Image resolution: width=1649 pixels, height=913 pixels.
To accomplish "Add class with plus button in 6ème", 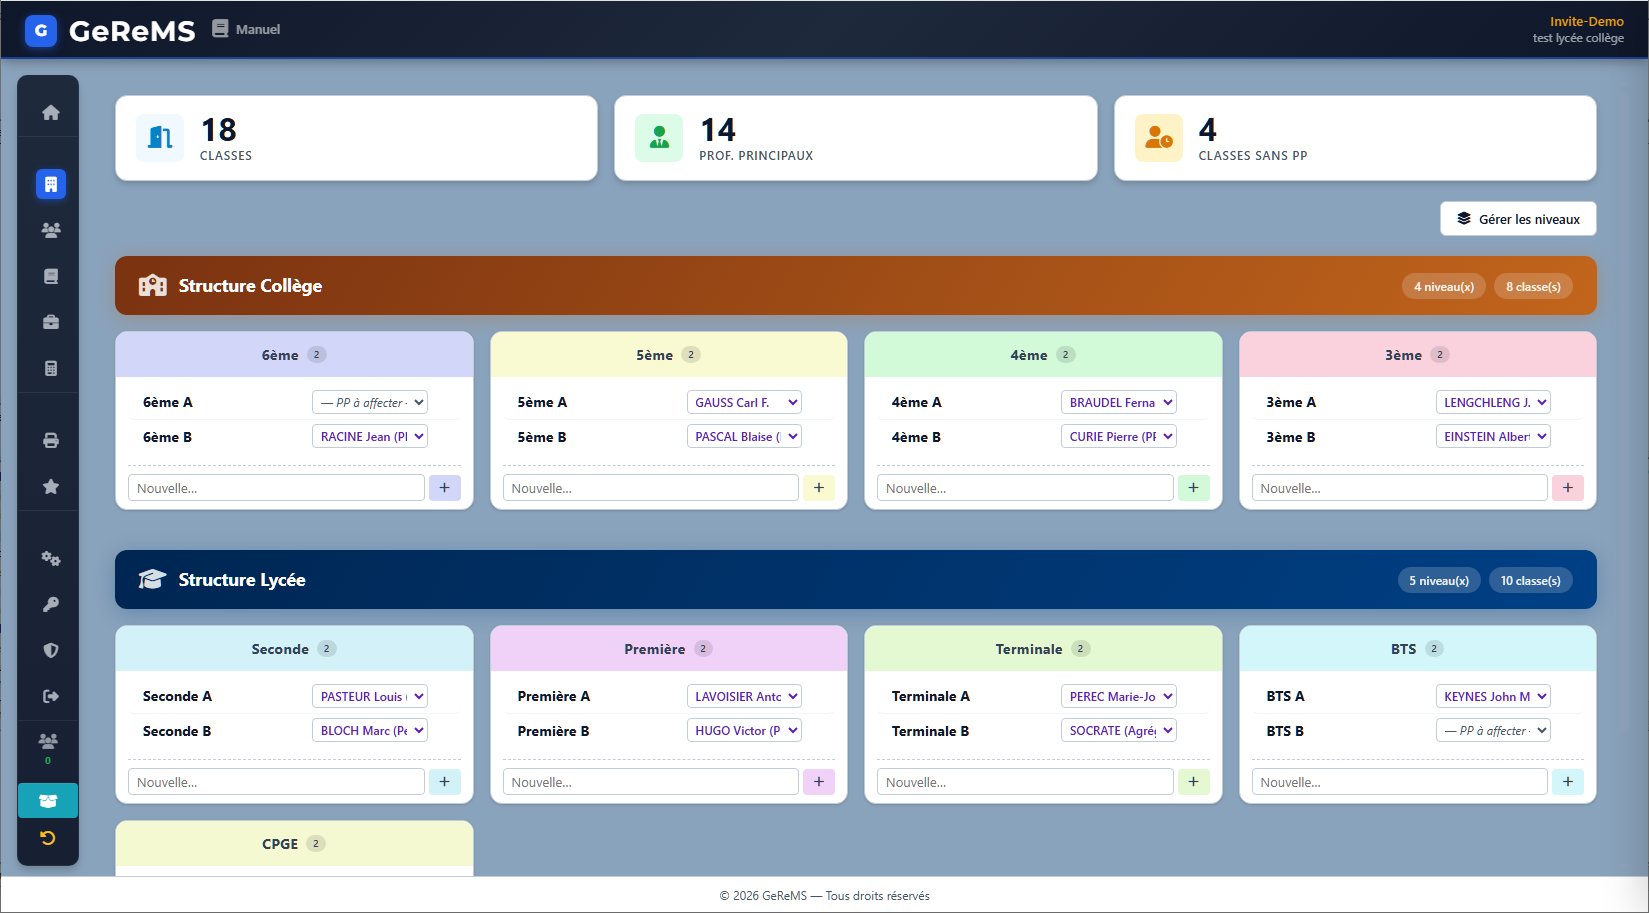I will pyautogui.click(x=445, y=488).
